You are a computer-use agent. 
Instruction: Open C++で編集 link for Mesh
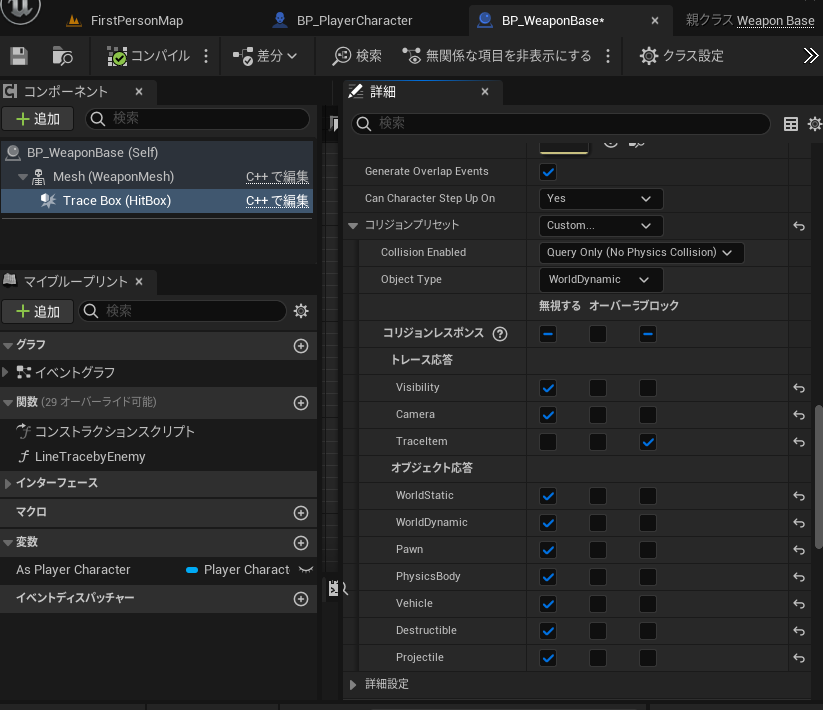point(277,177)
